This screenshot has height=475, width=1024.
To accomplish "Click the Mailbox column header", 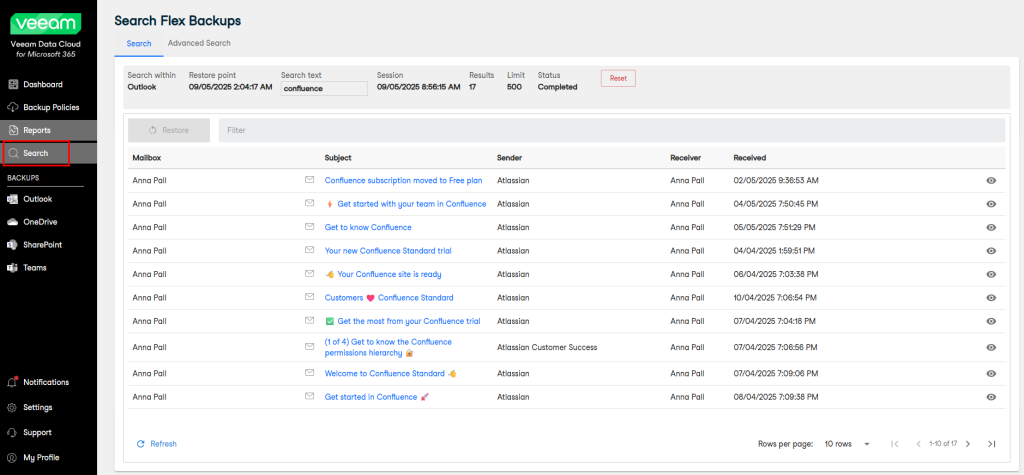I will click(146, 158).
